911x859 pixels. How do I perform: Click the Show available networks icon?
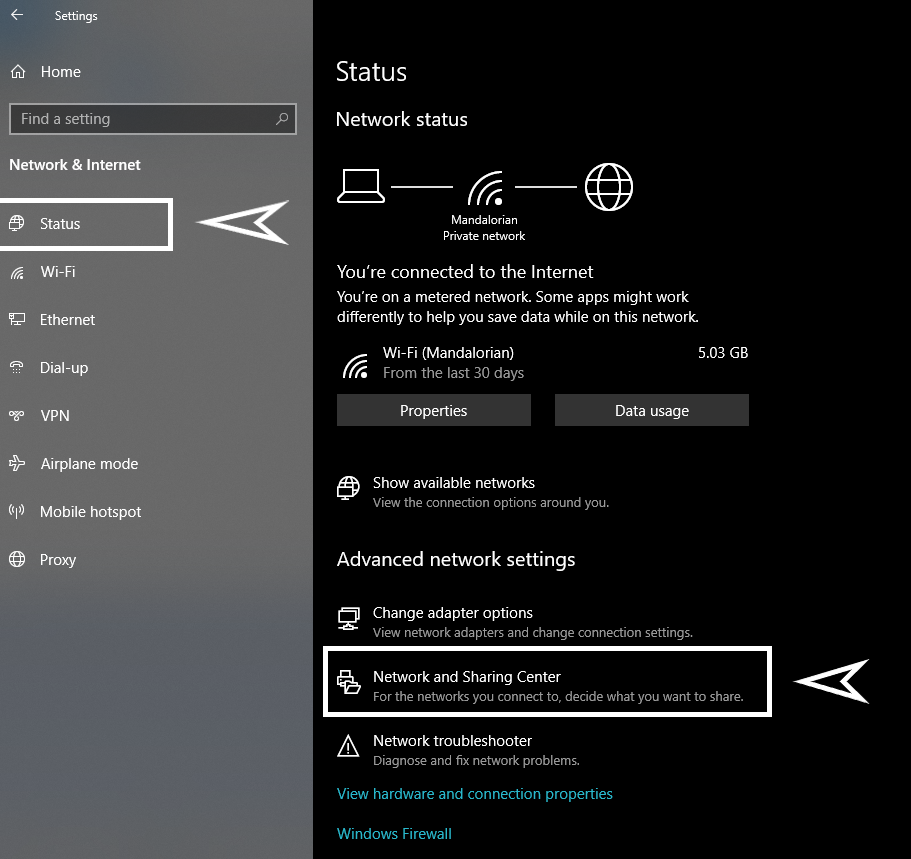[348, 488]
